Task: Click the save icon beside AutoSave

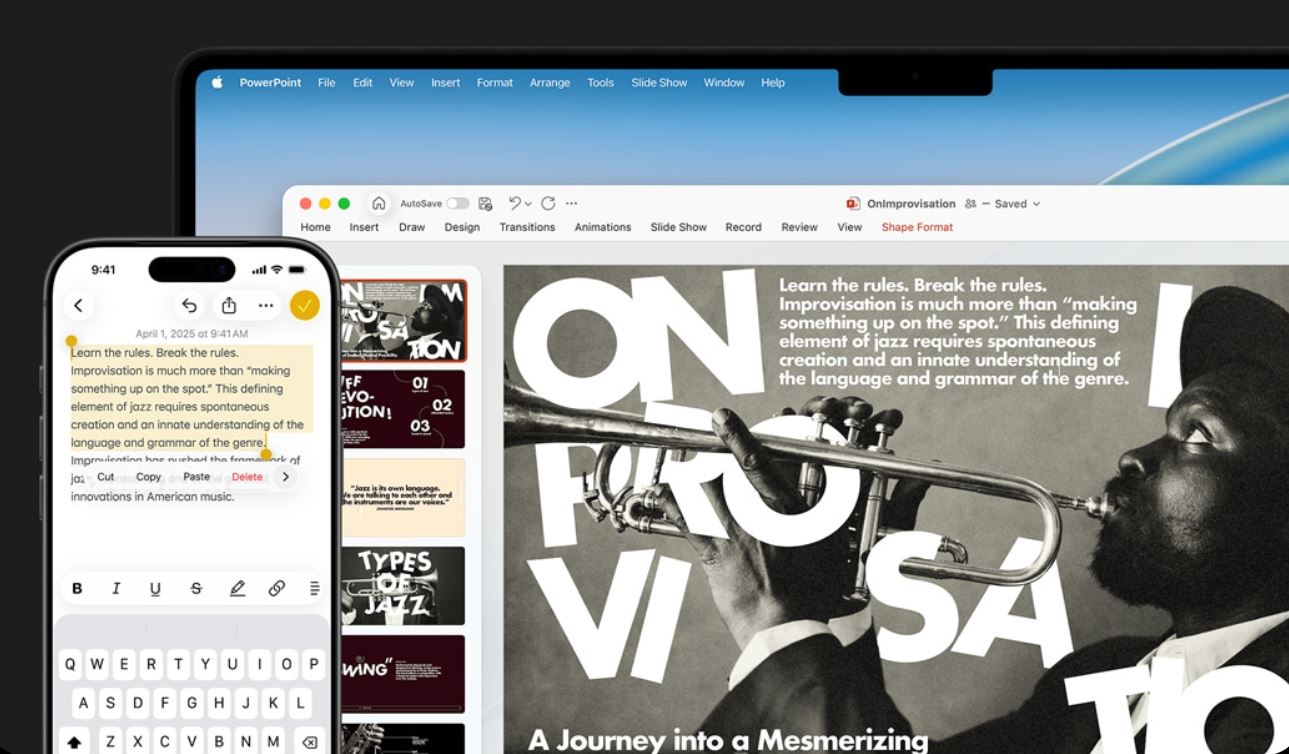Action: pos(485,203)
